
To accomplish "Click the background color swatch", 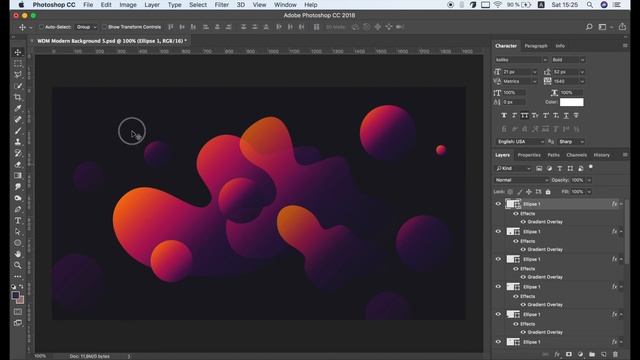I will coord(20,300).
